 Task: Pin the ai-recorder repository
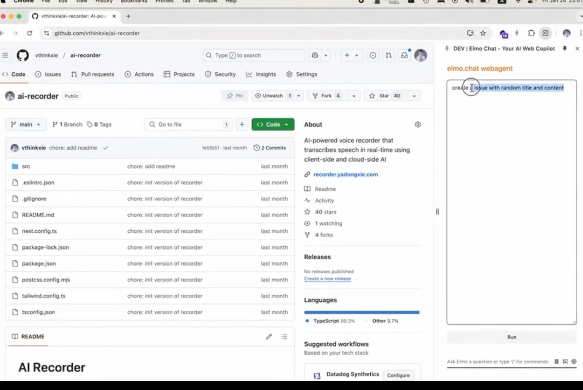235,96
